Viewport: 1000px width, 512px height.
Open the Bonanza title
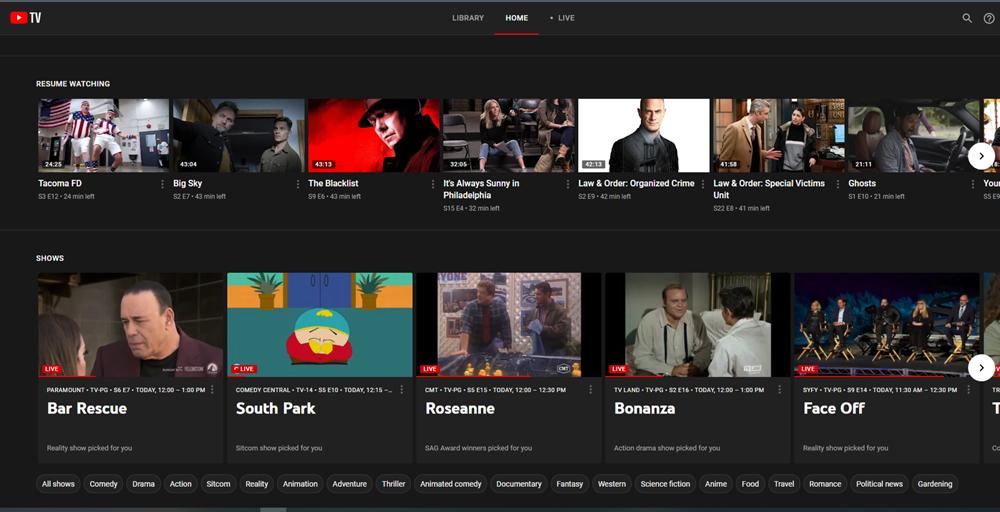644,409
